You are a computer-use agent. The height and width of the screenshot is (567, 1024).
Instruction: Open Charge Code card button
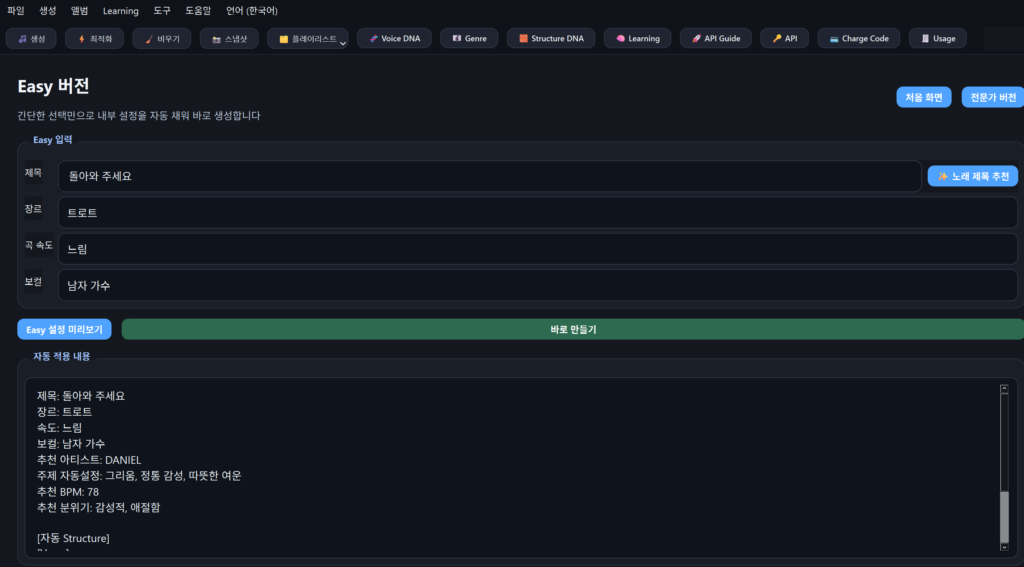tap(859, 39)
